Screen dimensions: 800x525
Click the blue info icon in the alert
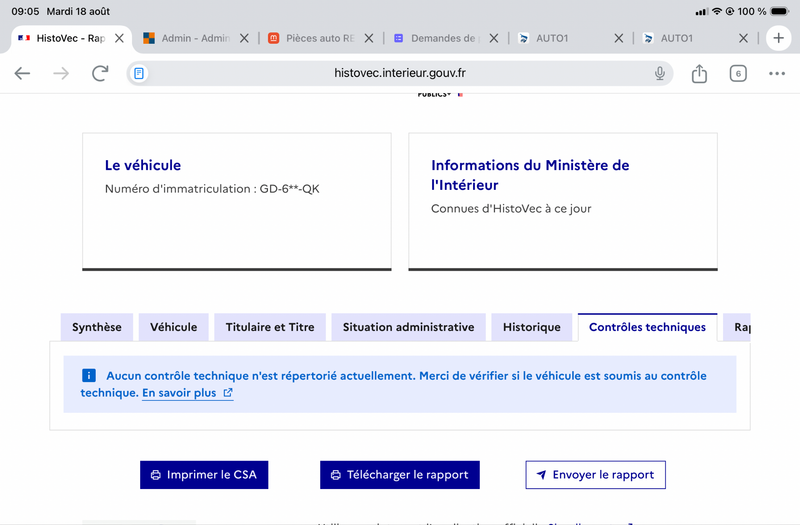[89, 376]
